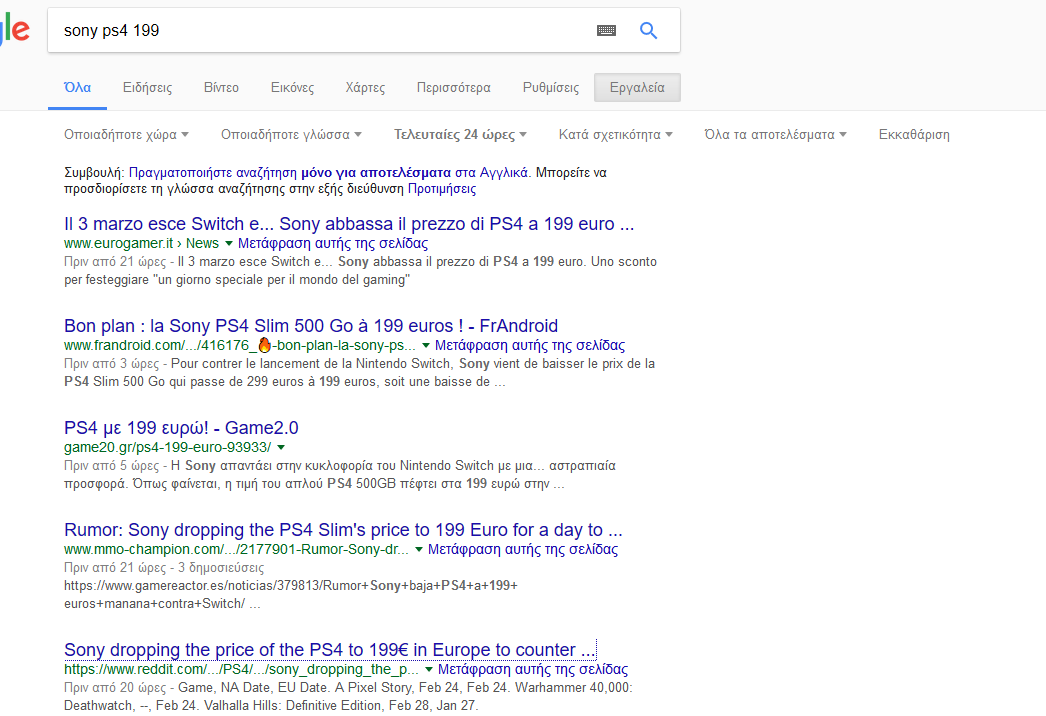
Task: Expand the Οποιαδήποτε χώρα dropdown
Action: pos(126,134)
